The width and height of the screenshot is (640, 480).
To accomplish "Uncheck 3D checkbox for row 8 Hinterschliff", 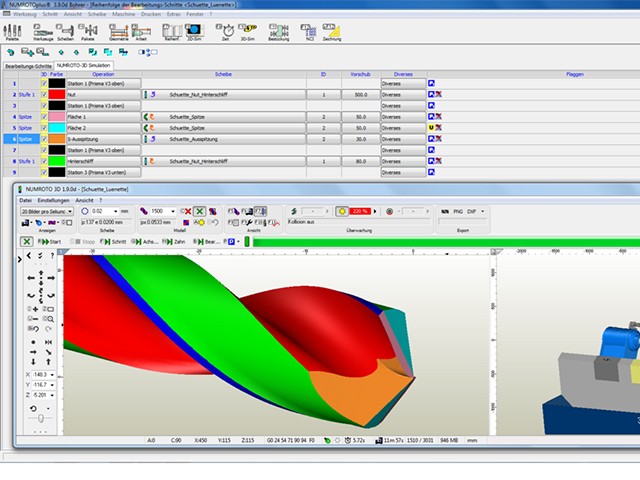I will pos(44,161).
